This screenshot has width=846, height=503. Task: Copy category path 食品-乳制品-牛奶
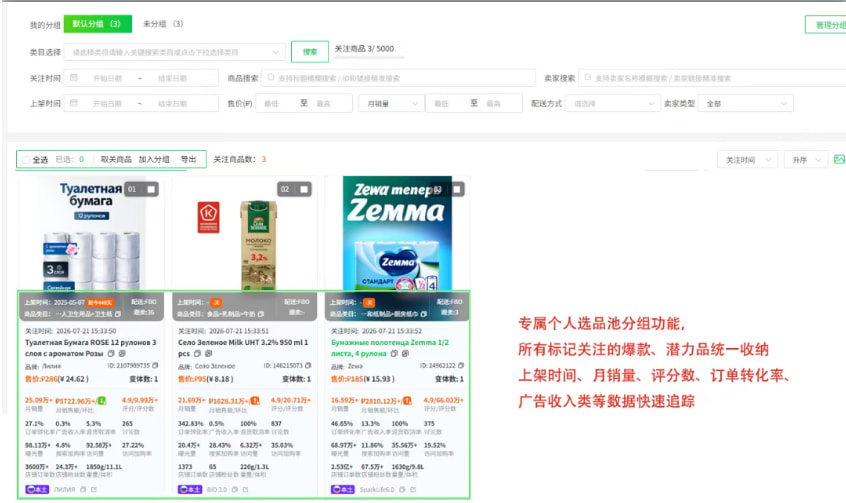click(261, 314)
